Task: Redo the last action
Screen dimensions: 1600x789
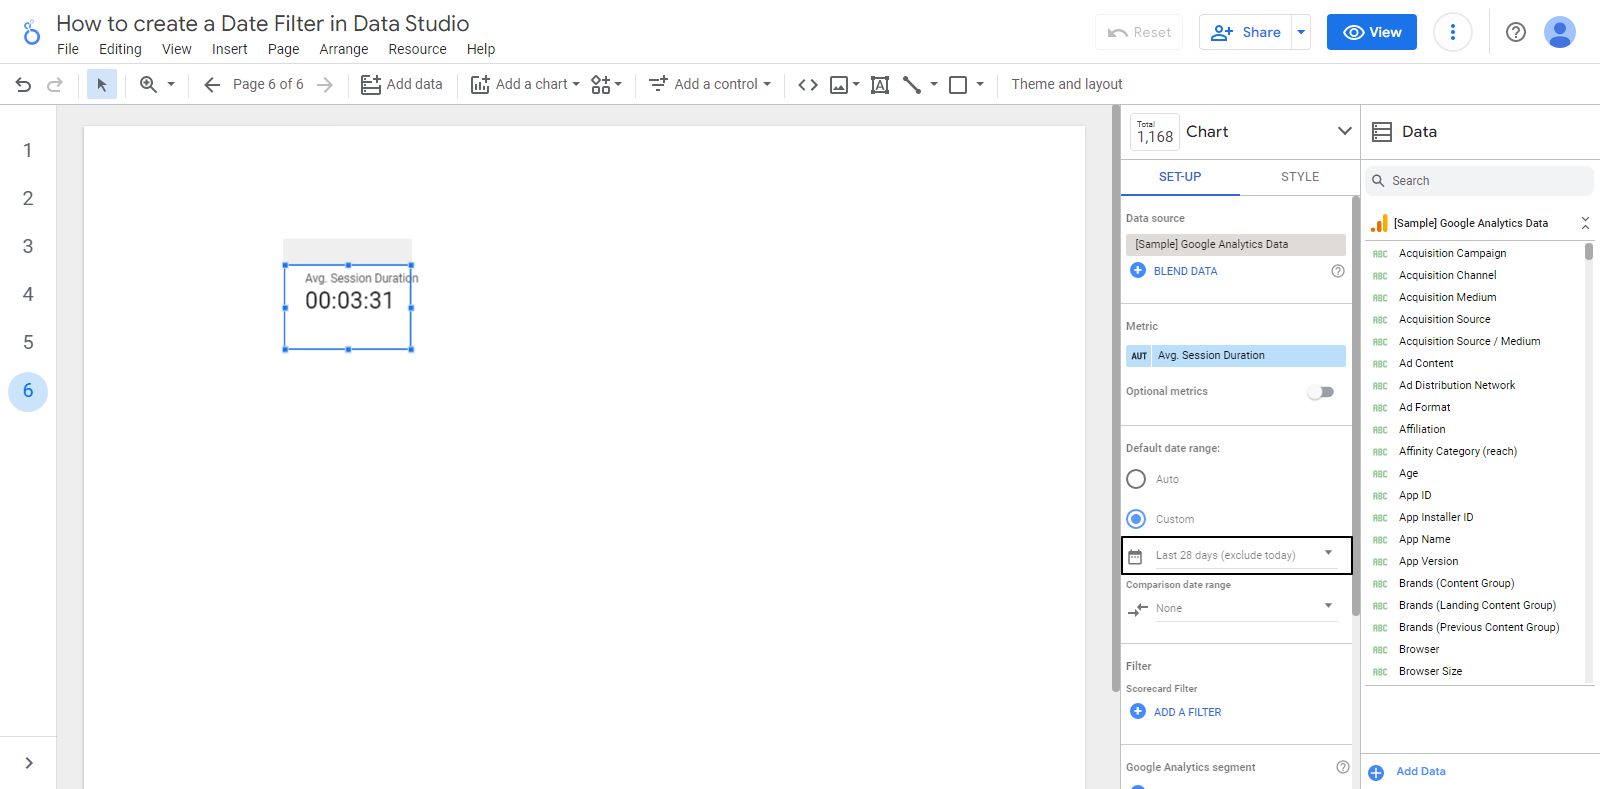Action: [x=55, y=85]
